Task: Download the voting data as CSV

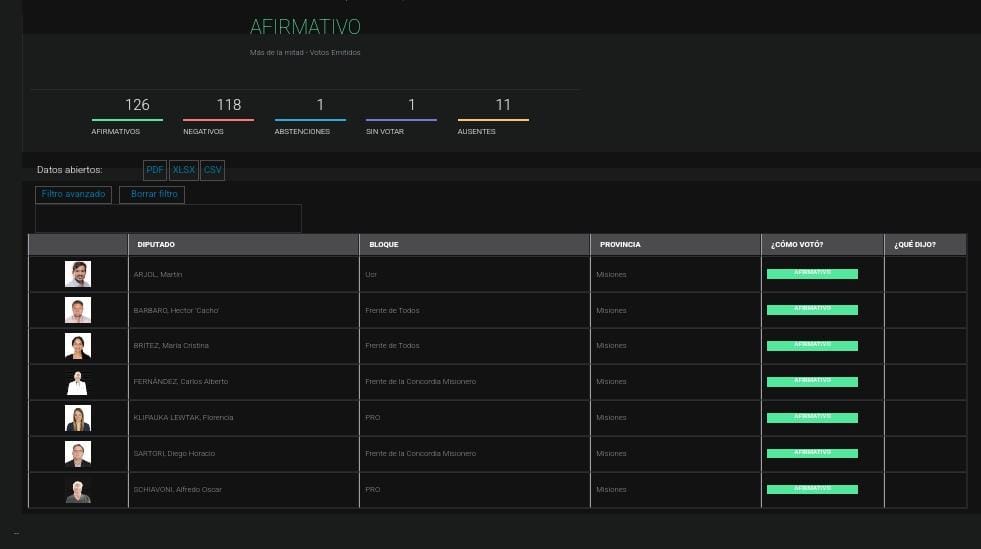Action: point(212,170)
